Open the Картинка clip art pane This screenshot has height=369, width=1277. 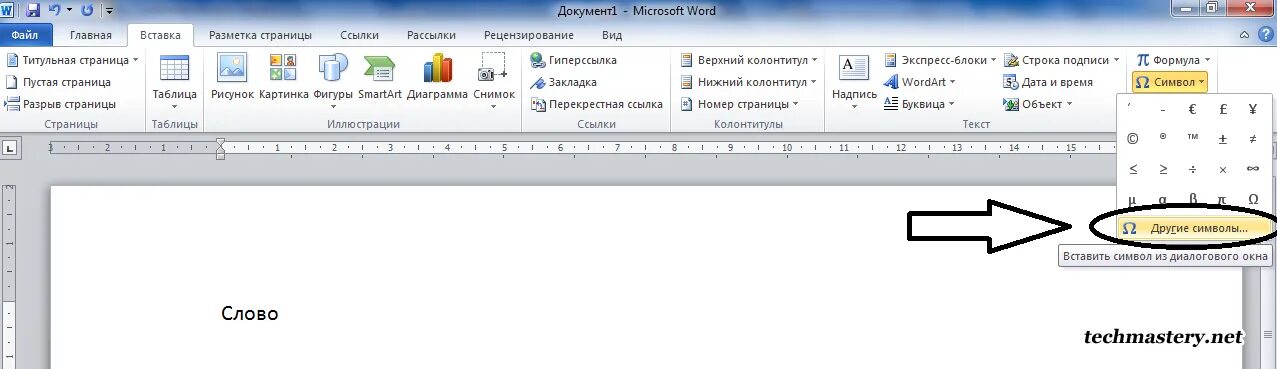click(283, 78)
